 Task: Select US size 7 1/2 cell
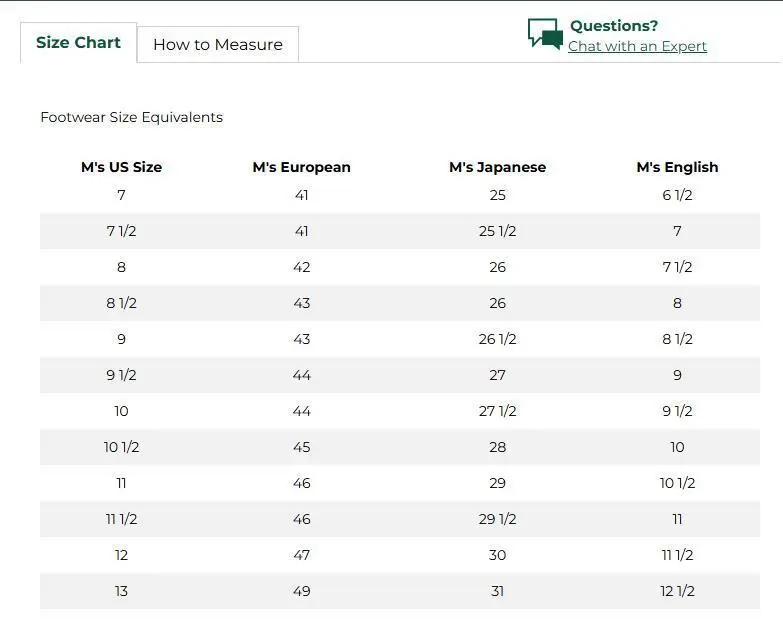[x=121, y=231]
